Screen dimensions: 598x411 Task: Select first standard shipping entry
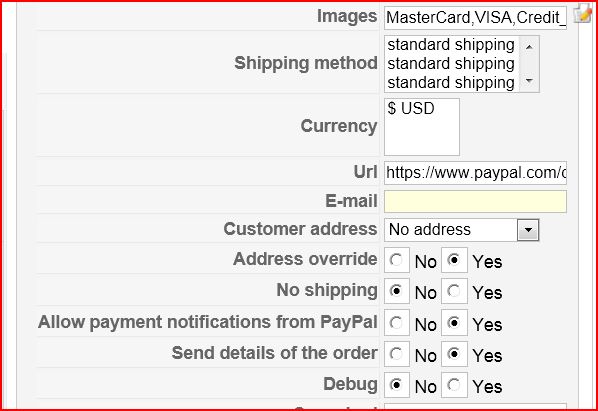pos(451,45)
